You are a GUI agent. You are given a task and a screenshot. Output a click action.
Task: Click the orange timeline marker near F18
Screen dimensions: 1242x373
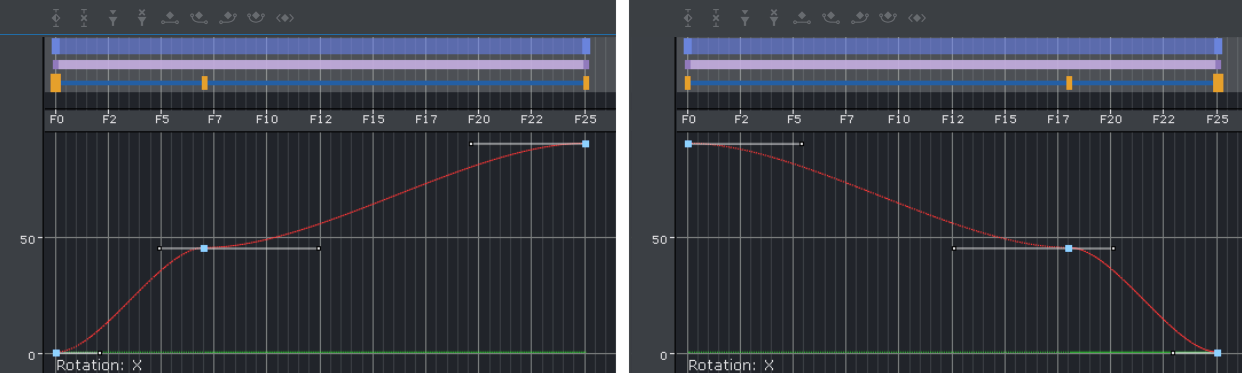1069,83
